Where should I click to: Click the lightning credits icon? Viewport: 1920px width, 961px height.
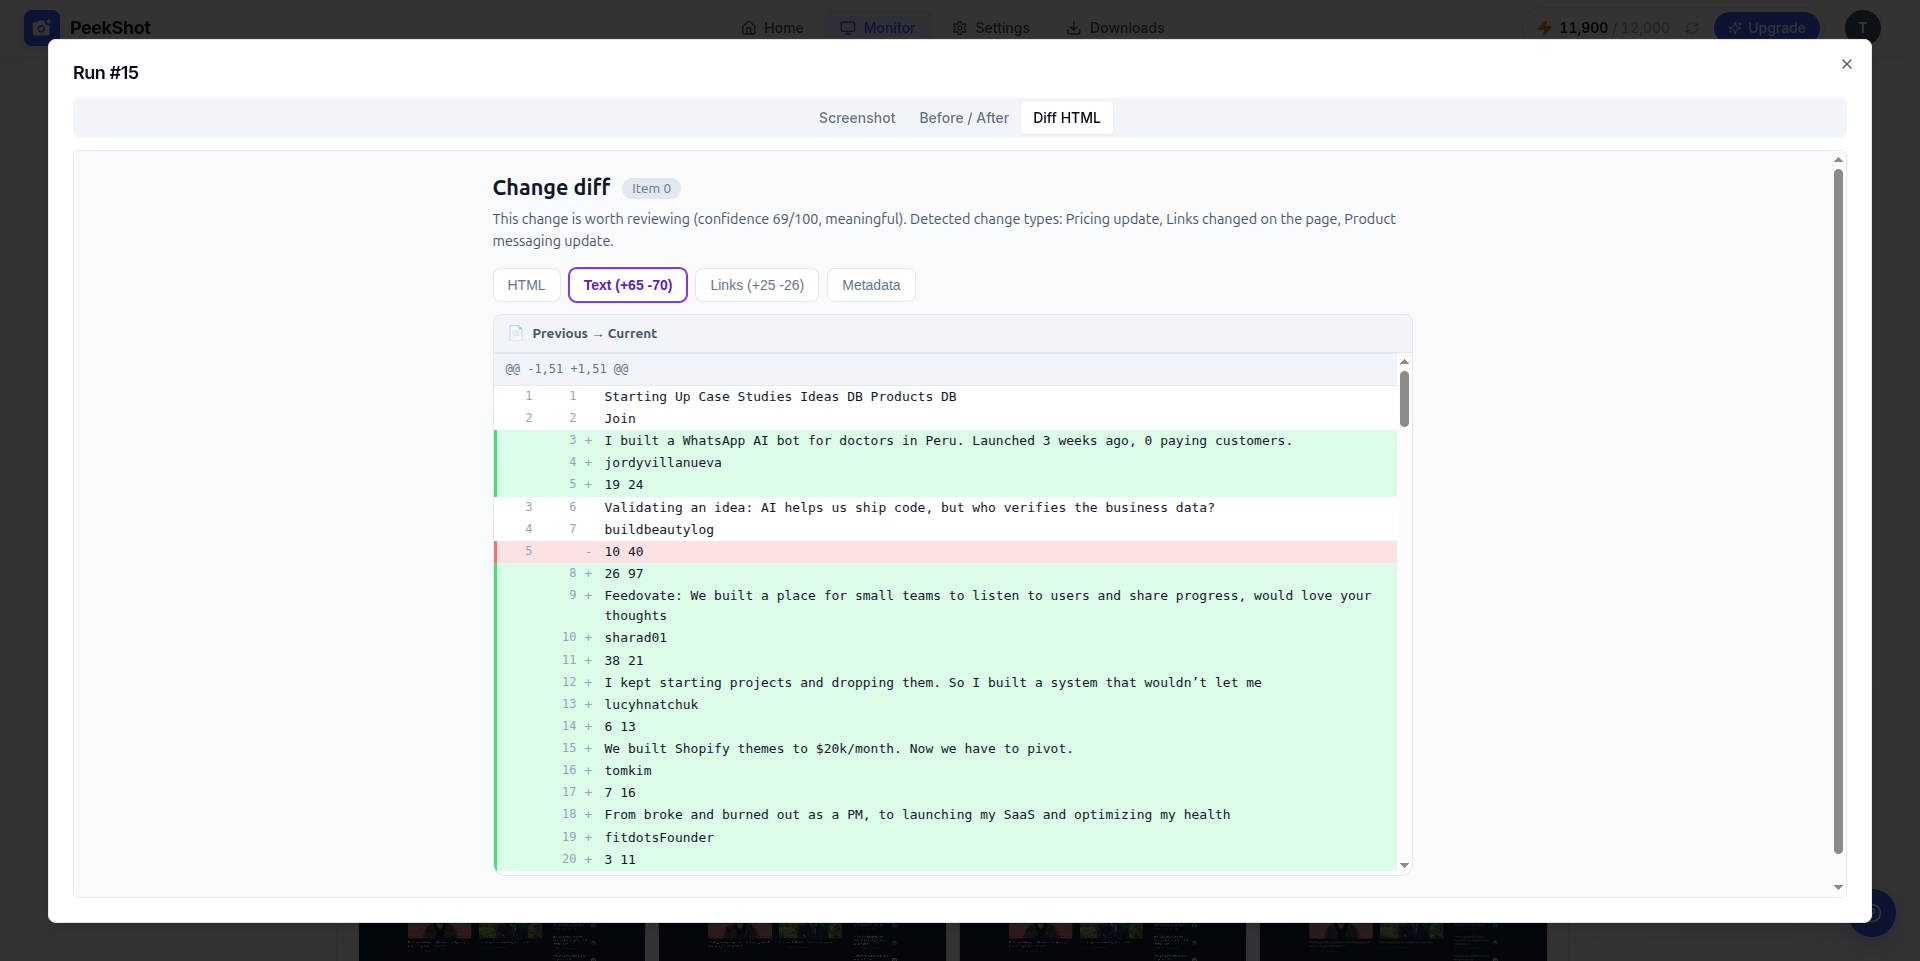1545,28
